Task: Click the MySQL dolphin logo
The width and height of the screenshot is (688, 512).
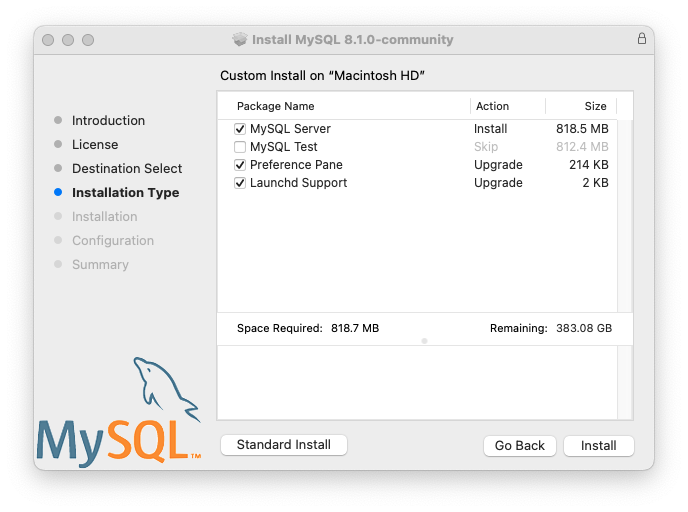Action: tap(118, 415)
